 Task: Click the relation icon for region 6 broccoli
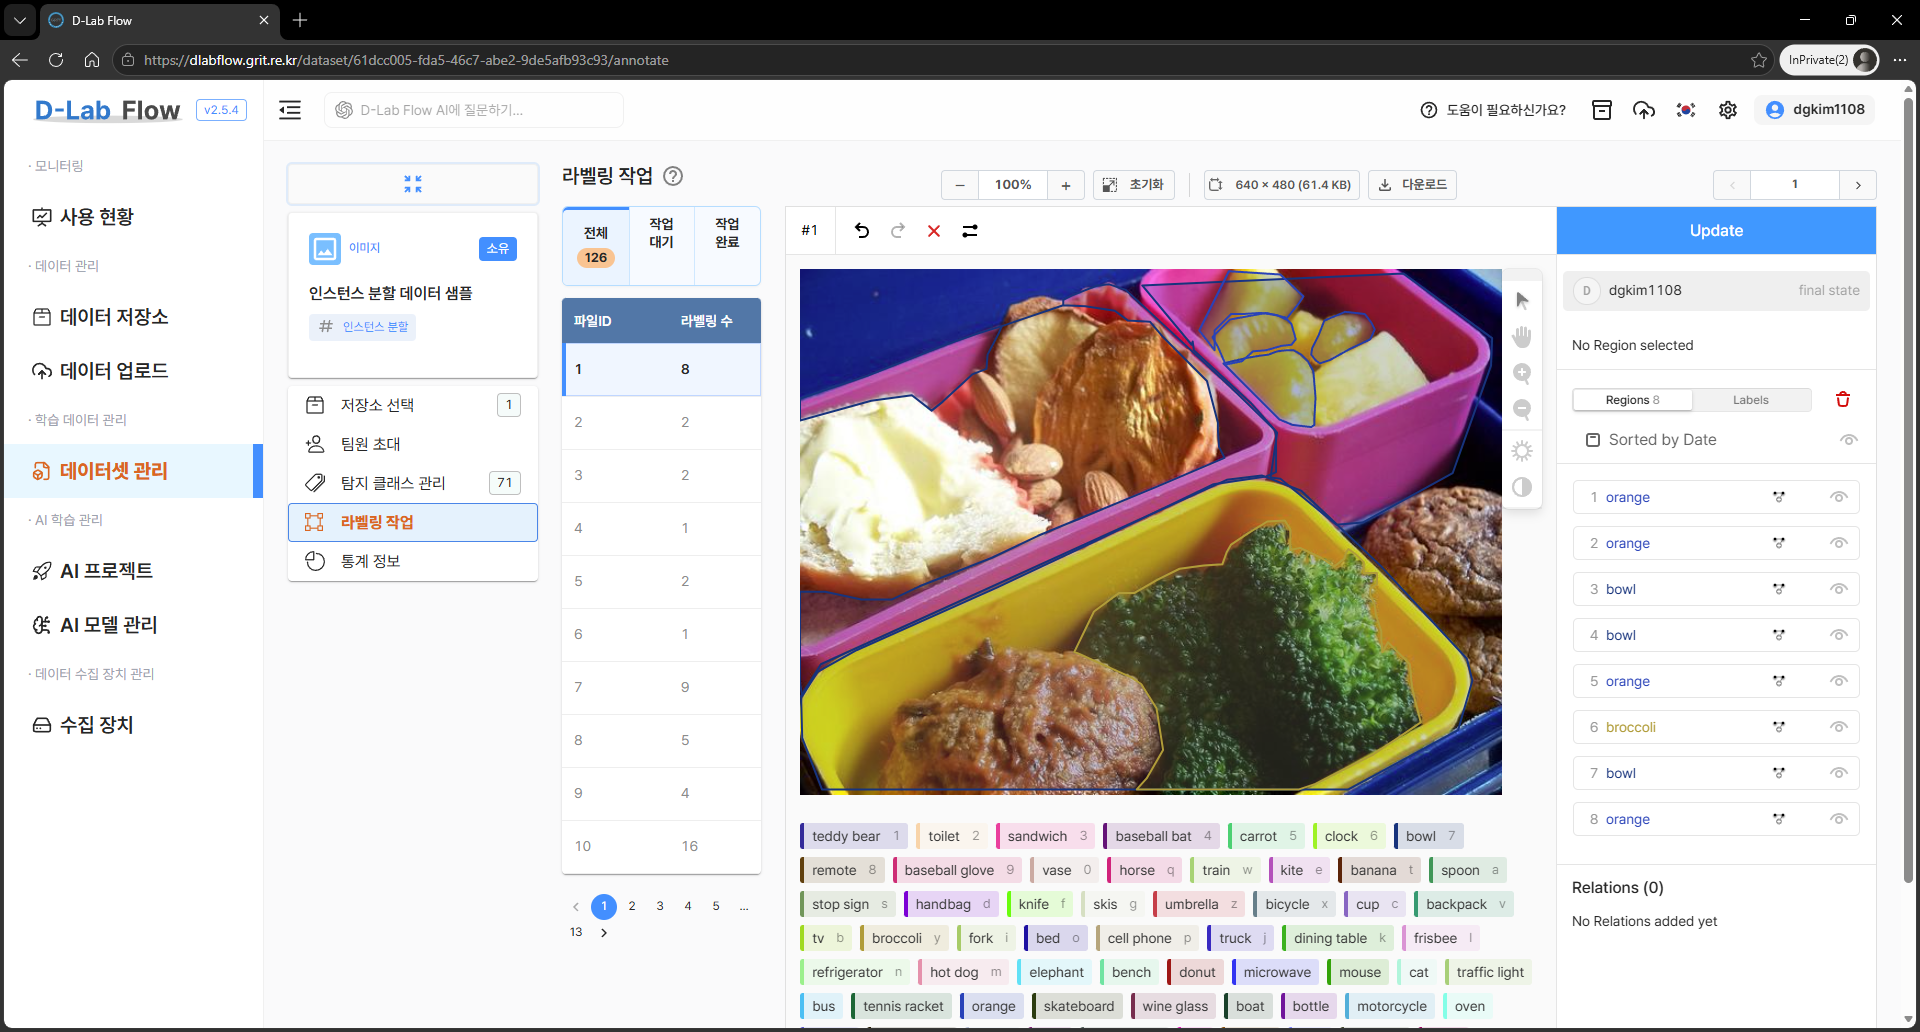click(x=1779, y=727)
